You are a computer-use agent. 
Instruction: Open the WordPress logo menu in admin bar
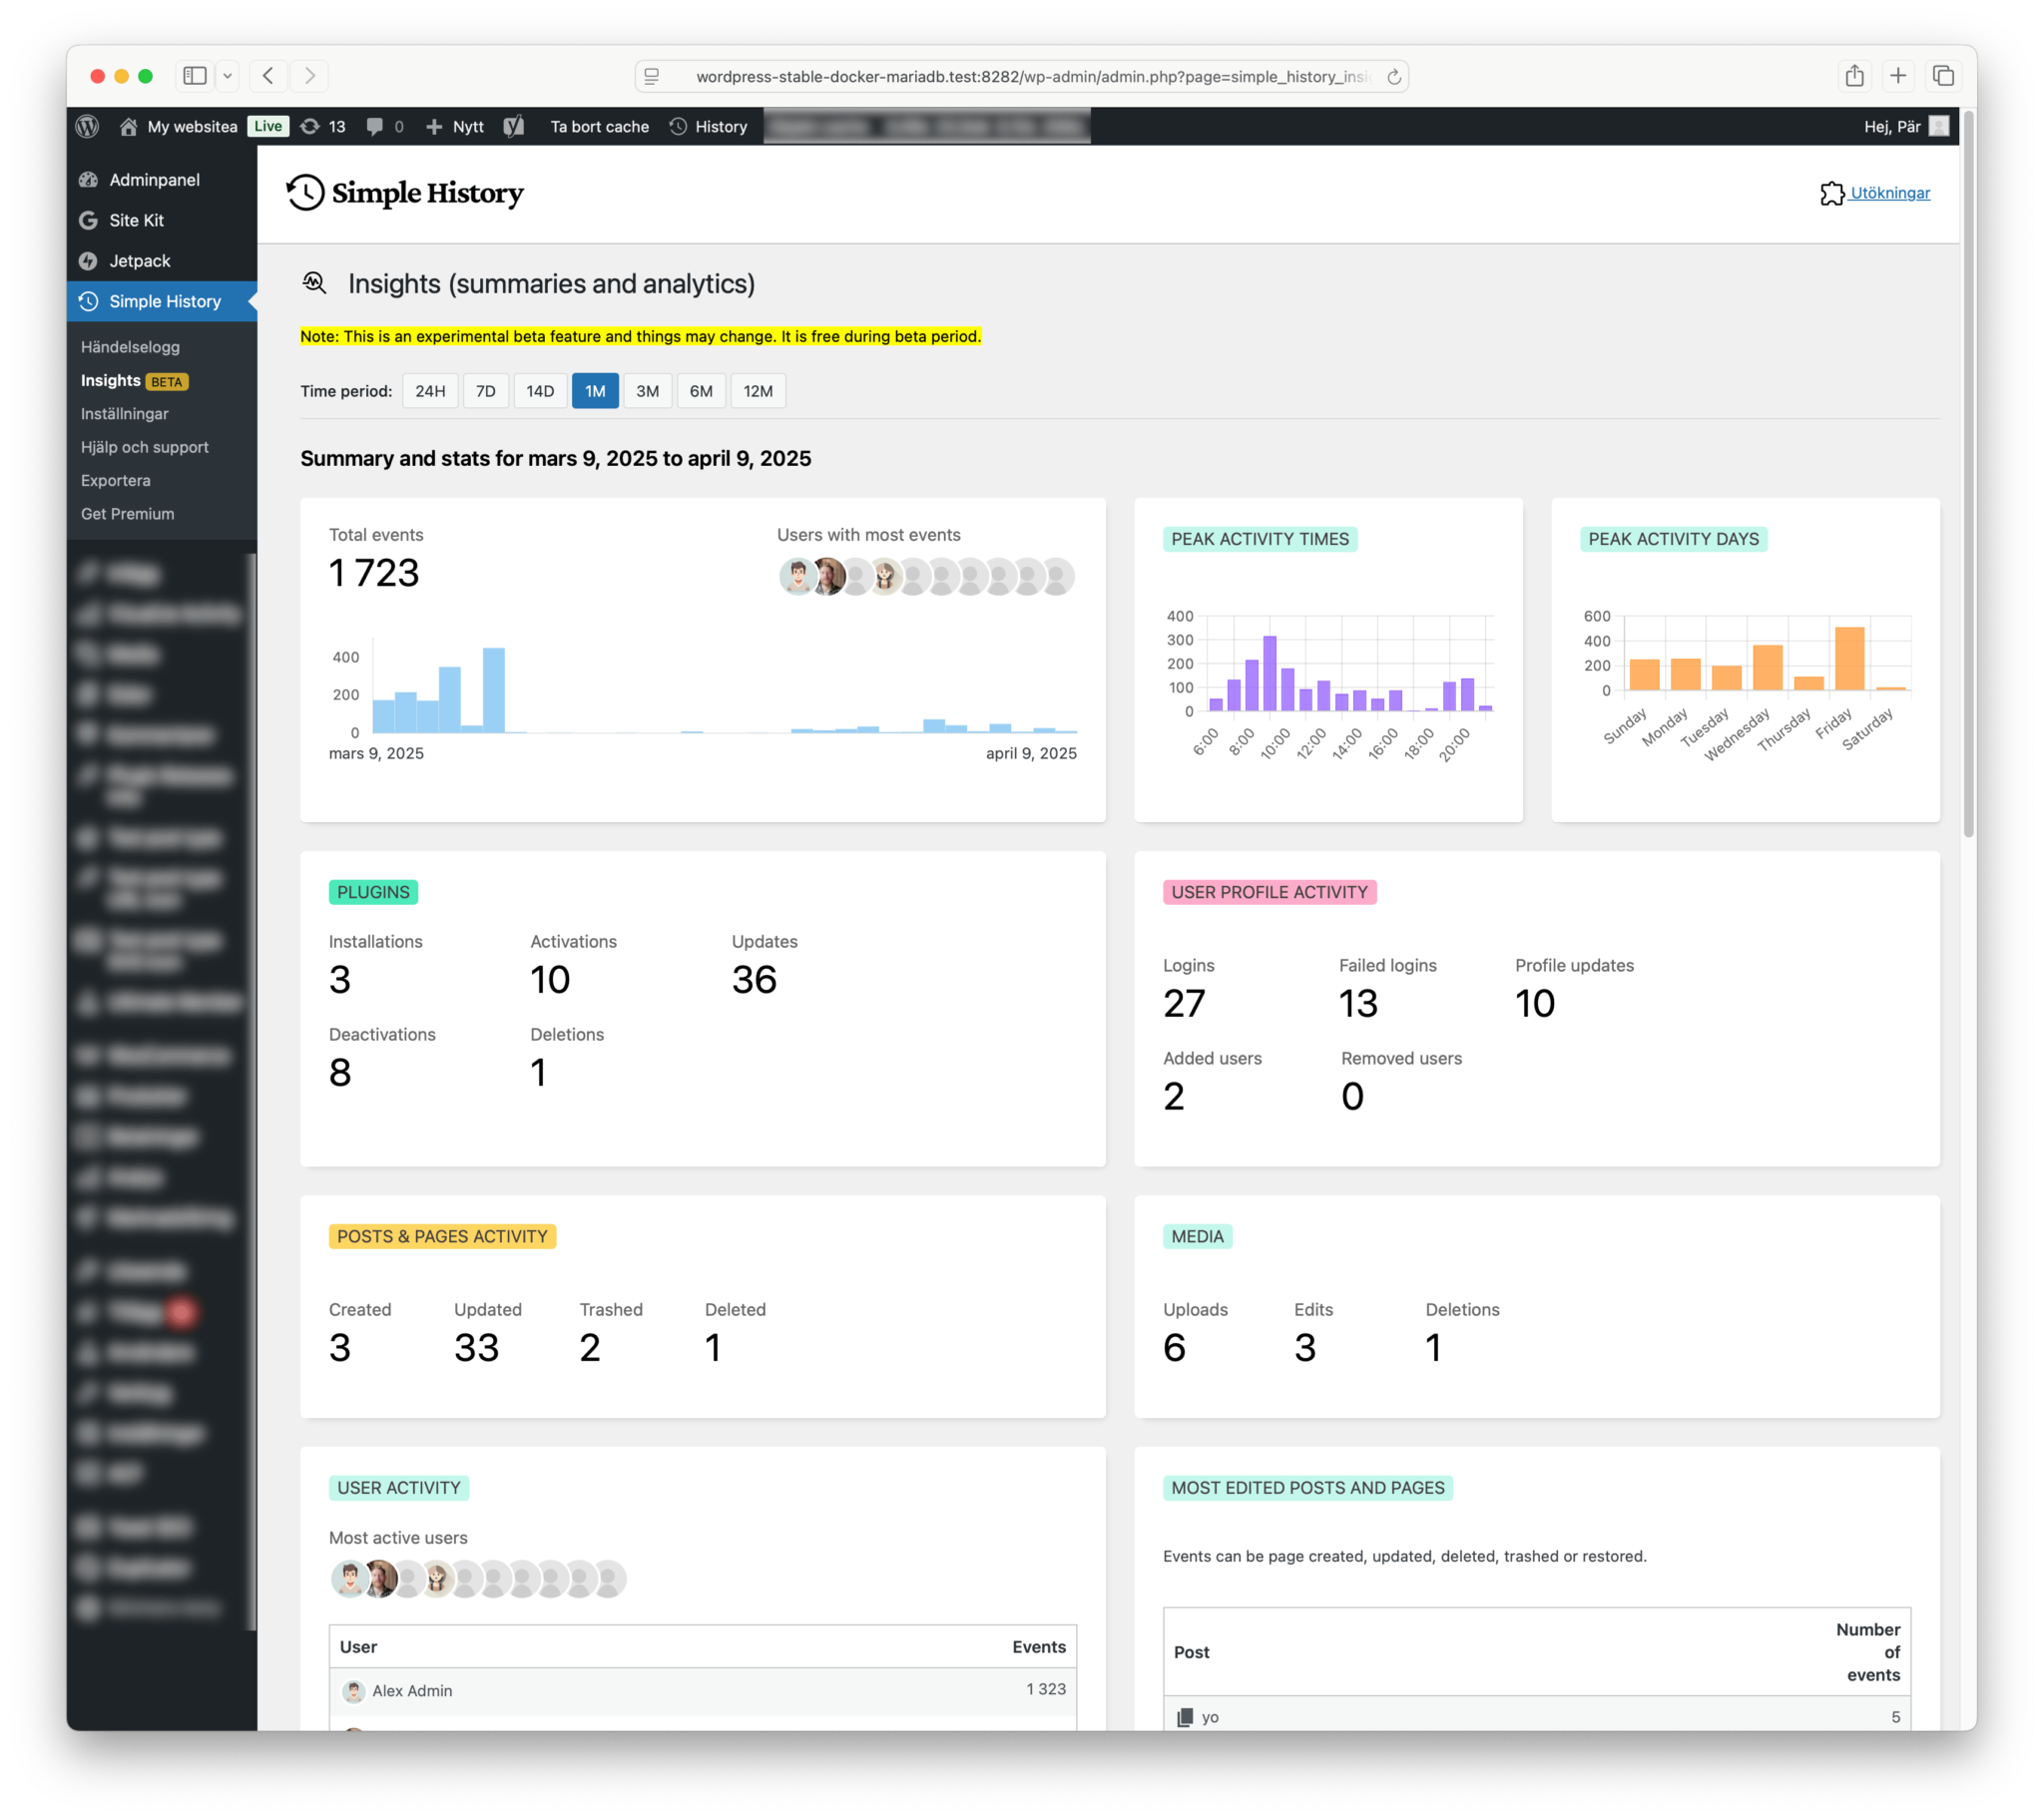[x=89, y=126]
